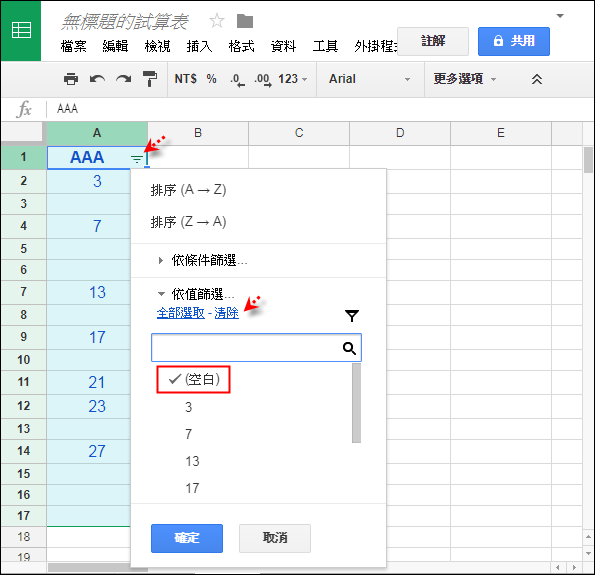
Task: Toggle filter value 3
Action: click(189, 407)
